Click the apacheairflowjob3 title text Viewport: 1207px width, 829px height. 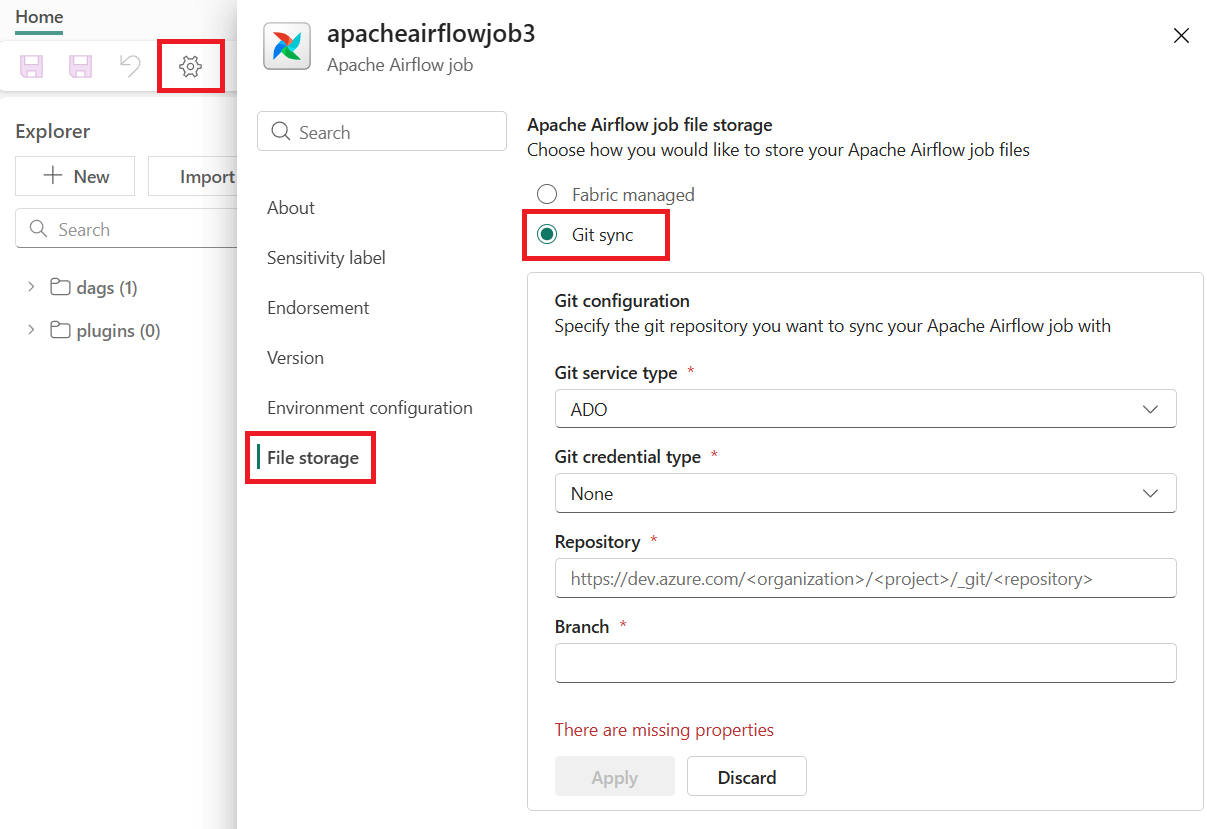tap(431, 33)
